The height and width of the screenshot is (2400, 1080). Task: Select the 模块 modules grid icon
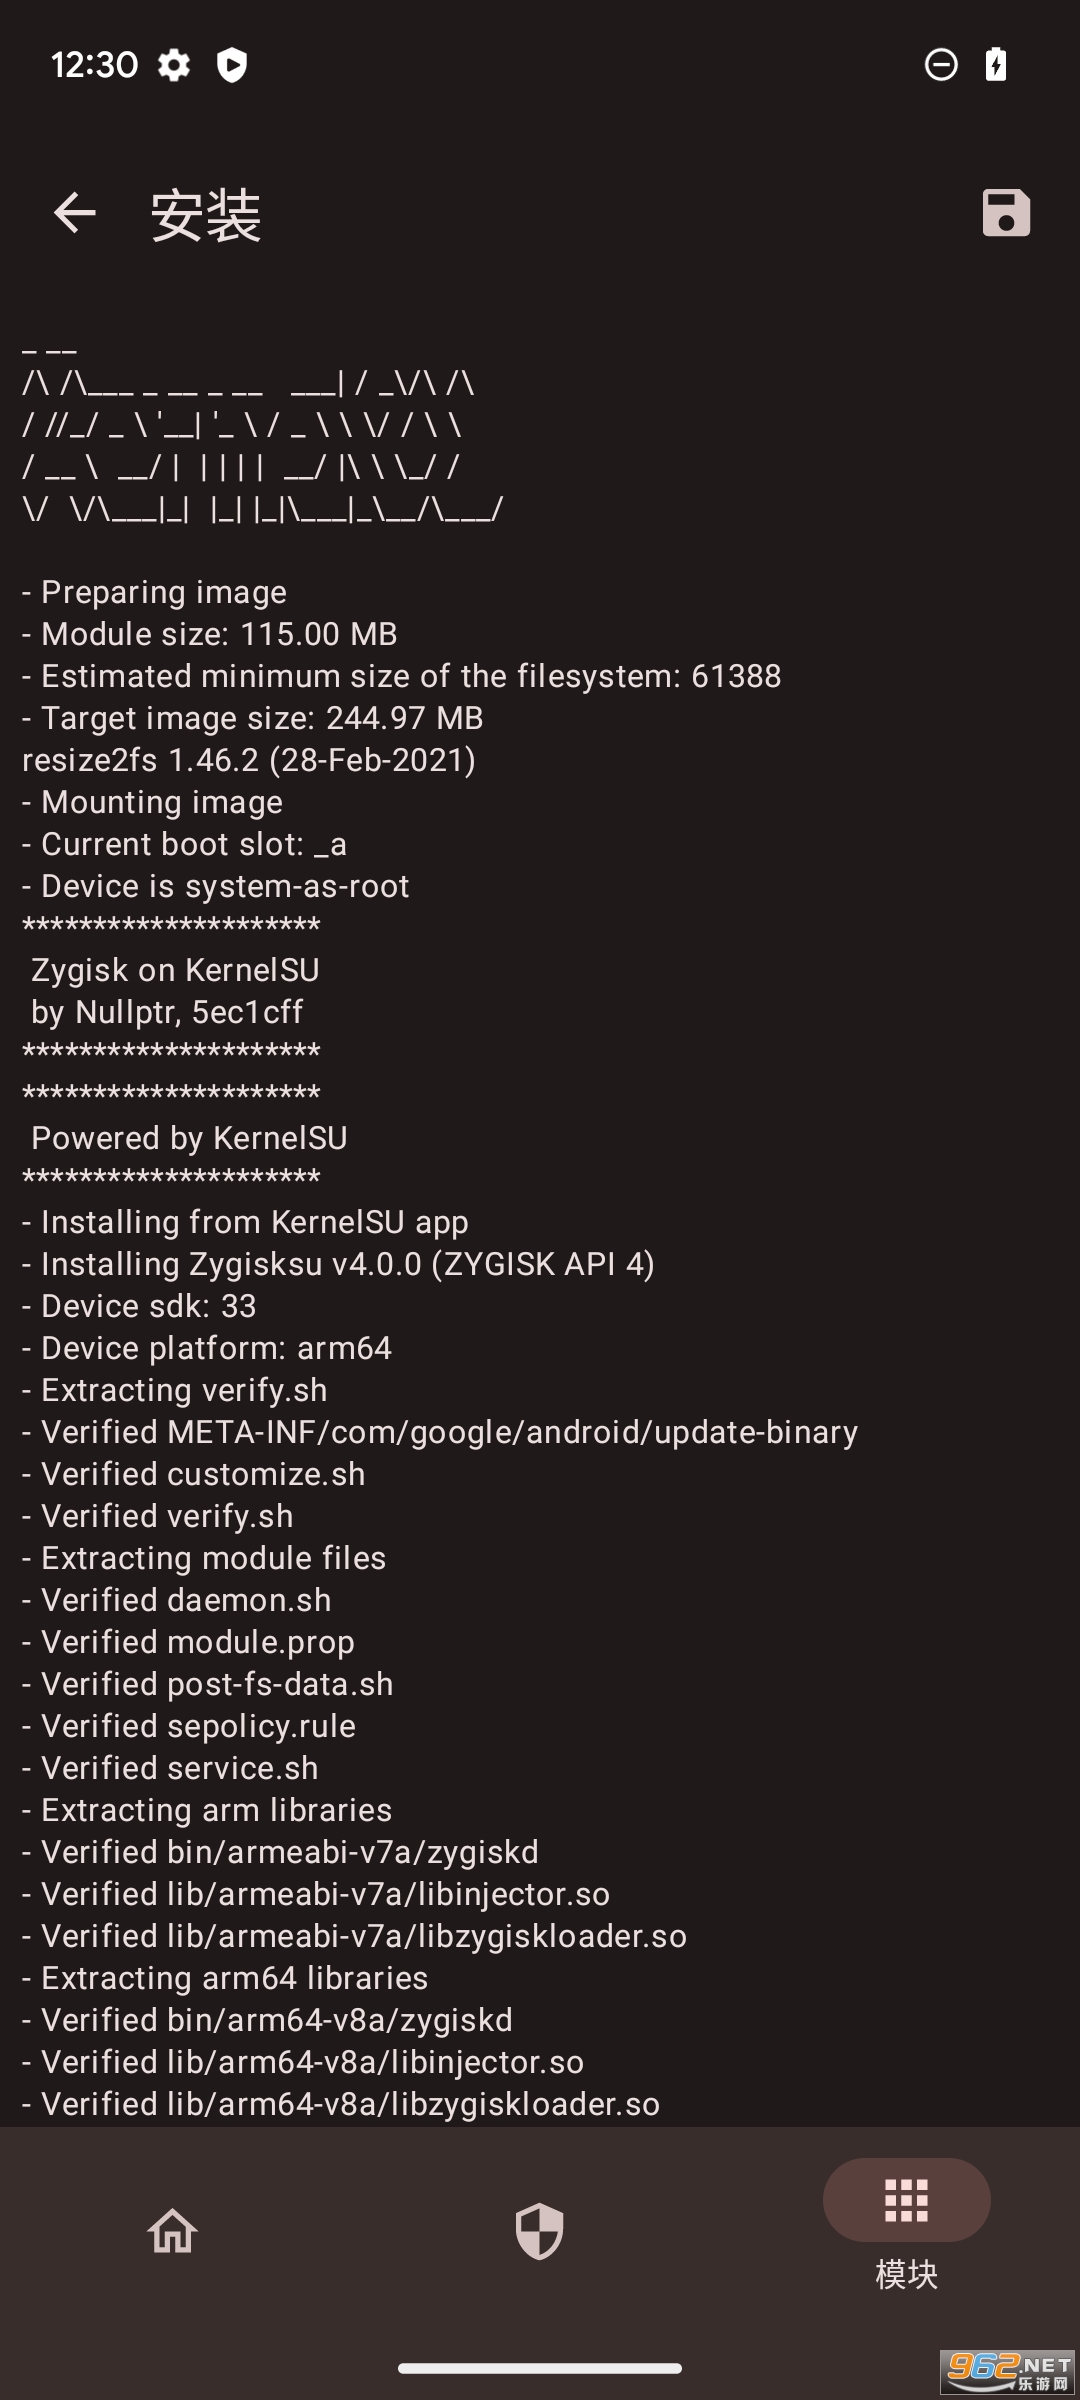(x=906, y=2200)
